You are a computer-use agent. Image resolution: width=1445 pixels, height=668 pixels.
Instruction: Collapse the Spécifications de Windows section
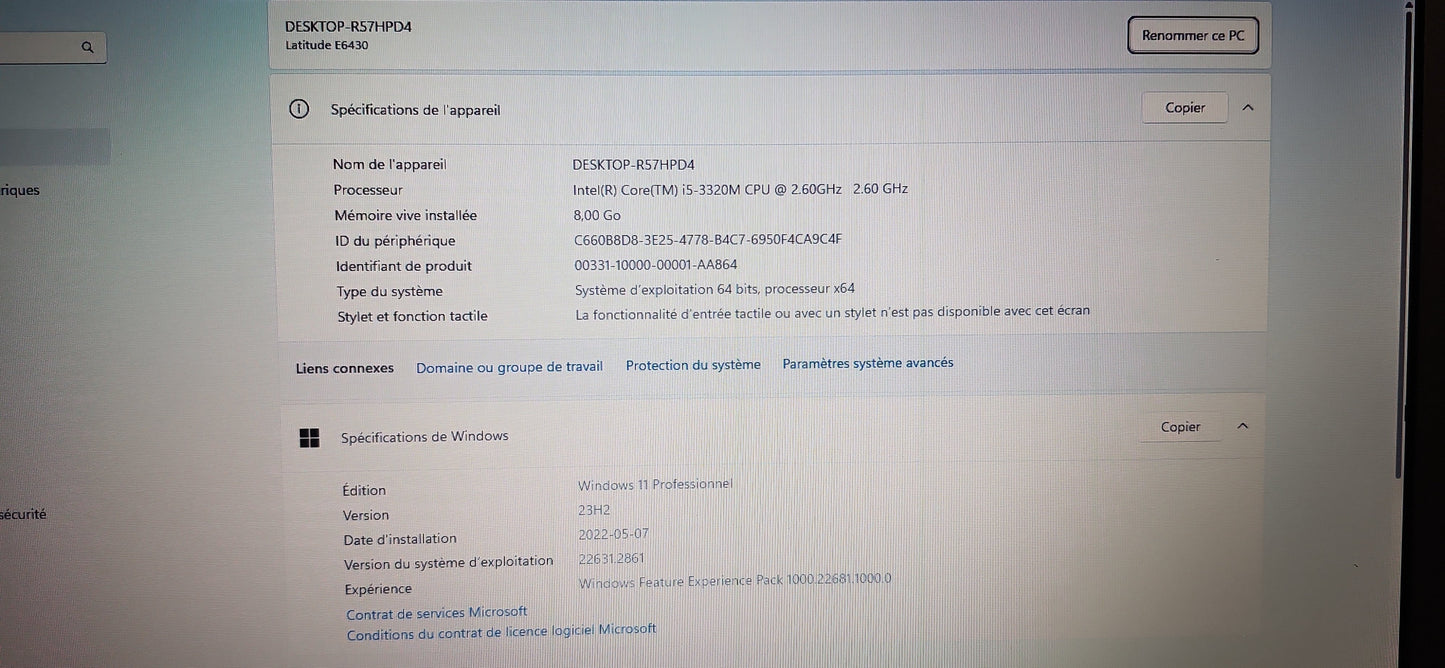1243,425
